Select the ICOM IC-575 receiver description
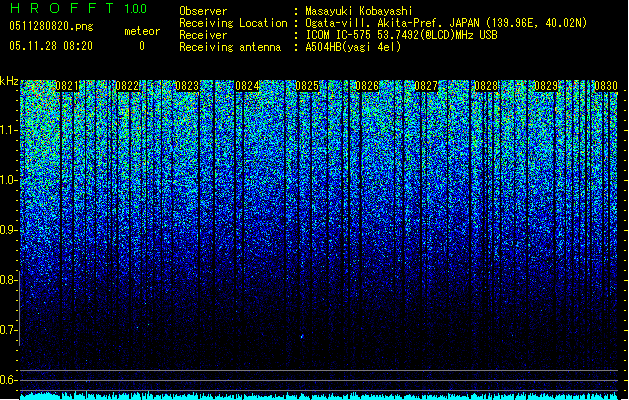 click(x=401, y=35)
